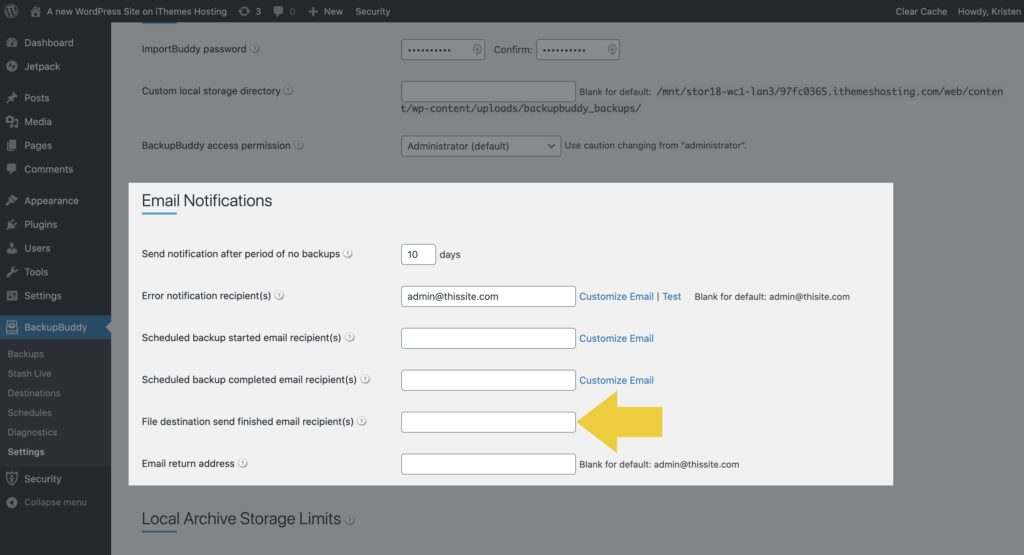
Task: Click the WordPress logo icon
Action: 11,11
